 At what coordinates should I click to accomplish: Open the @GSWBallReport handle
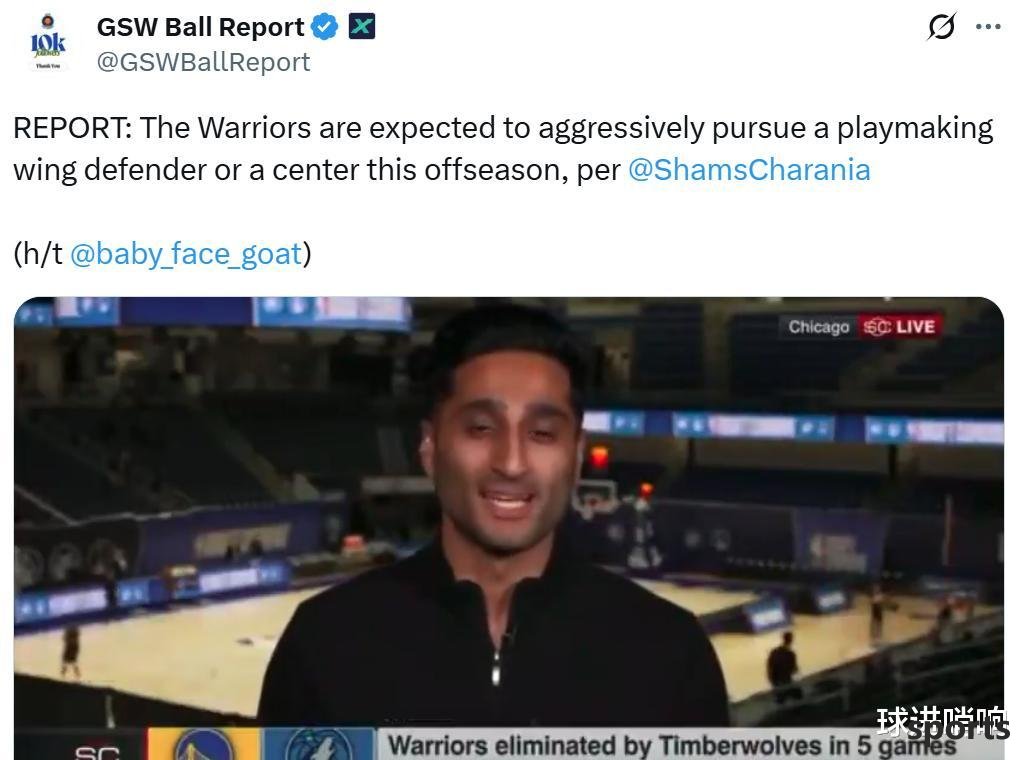(203, 62)
